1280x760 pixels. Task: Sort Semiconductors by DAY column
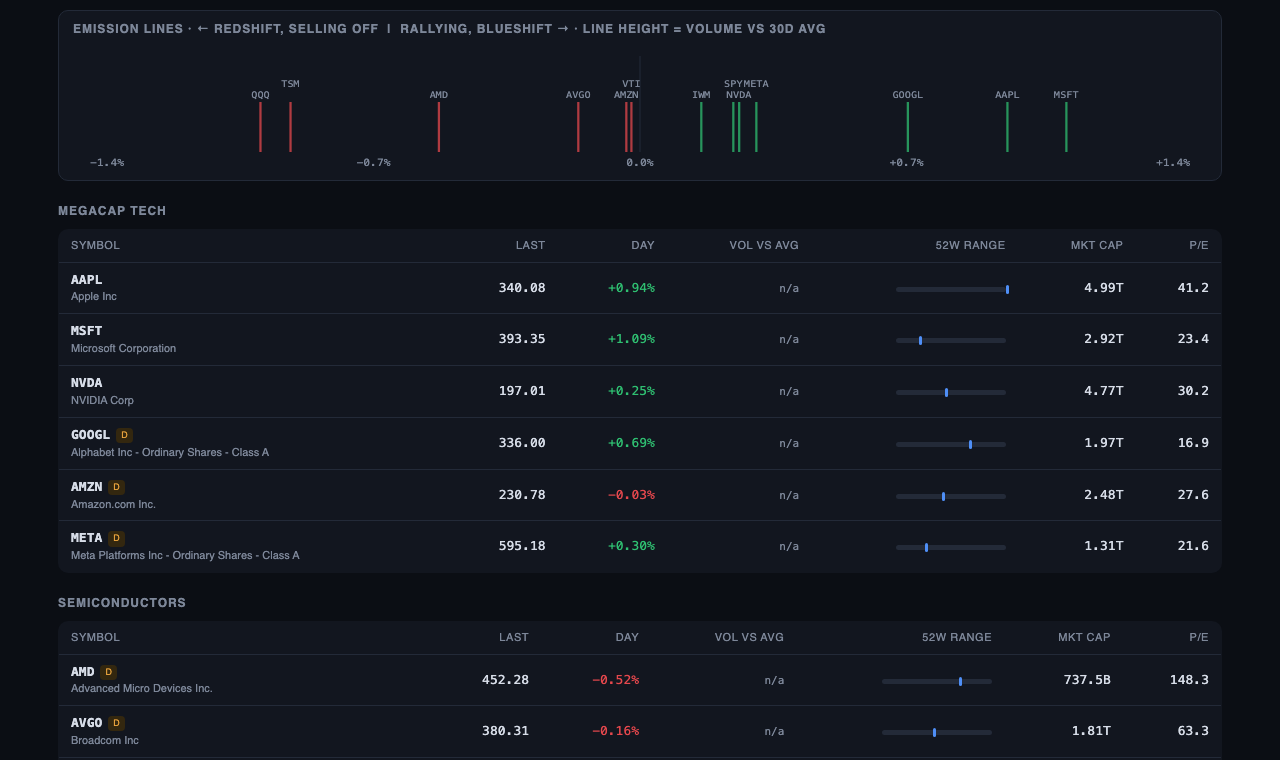coord(627,637)
